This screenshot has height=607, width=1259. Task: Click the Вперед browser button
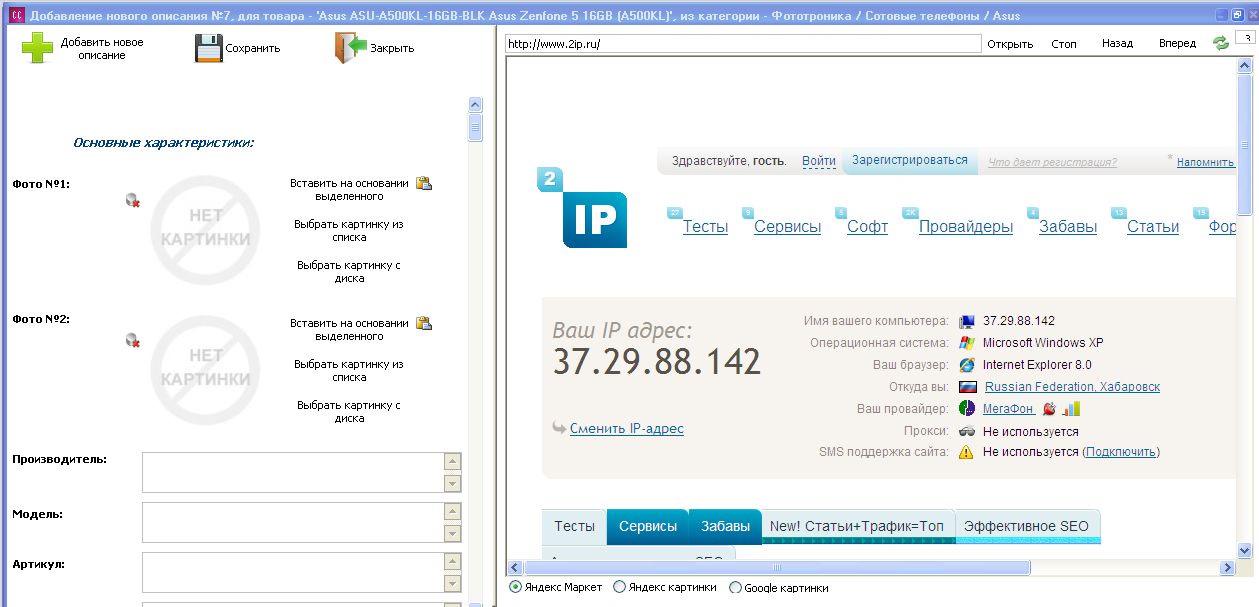[x=1177, y=44]
